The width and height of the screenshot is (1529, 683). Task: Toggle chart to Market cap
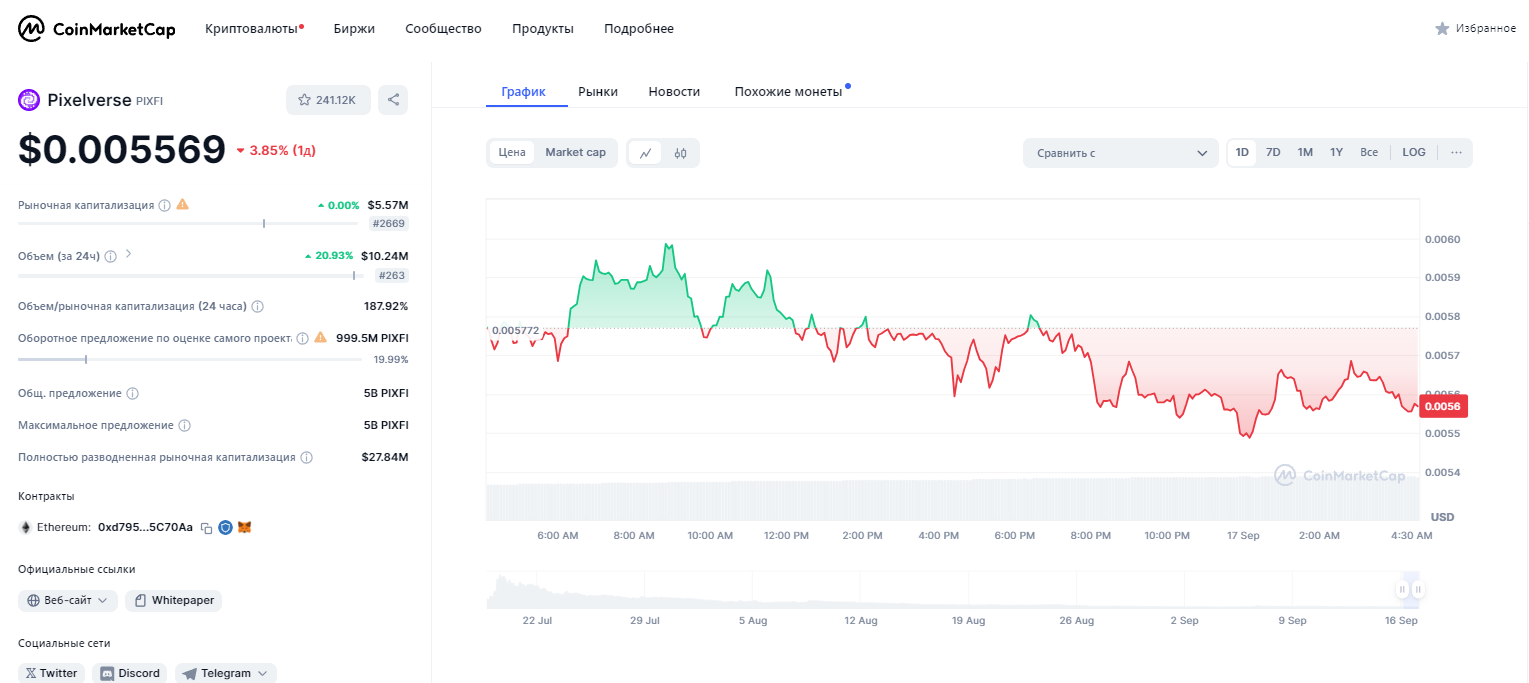coord(575,153)
